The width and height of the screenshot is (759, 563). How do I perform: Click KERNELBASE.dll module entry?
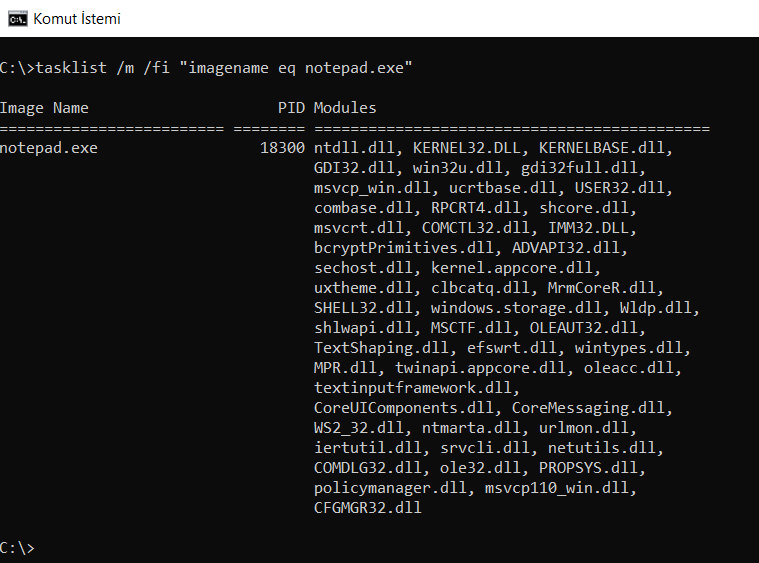602,148
